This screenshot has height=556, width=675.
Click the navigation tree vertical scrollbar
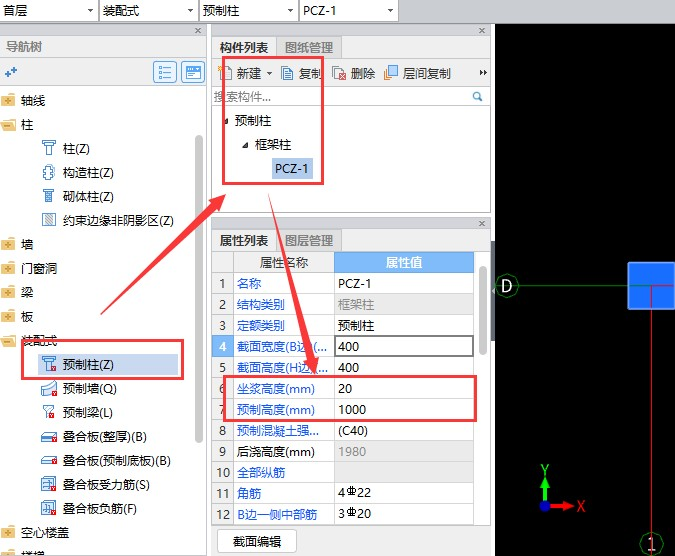pos(198,288)
